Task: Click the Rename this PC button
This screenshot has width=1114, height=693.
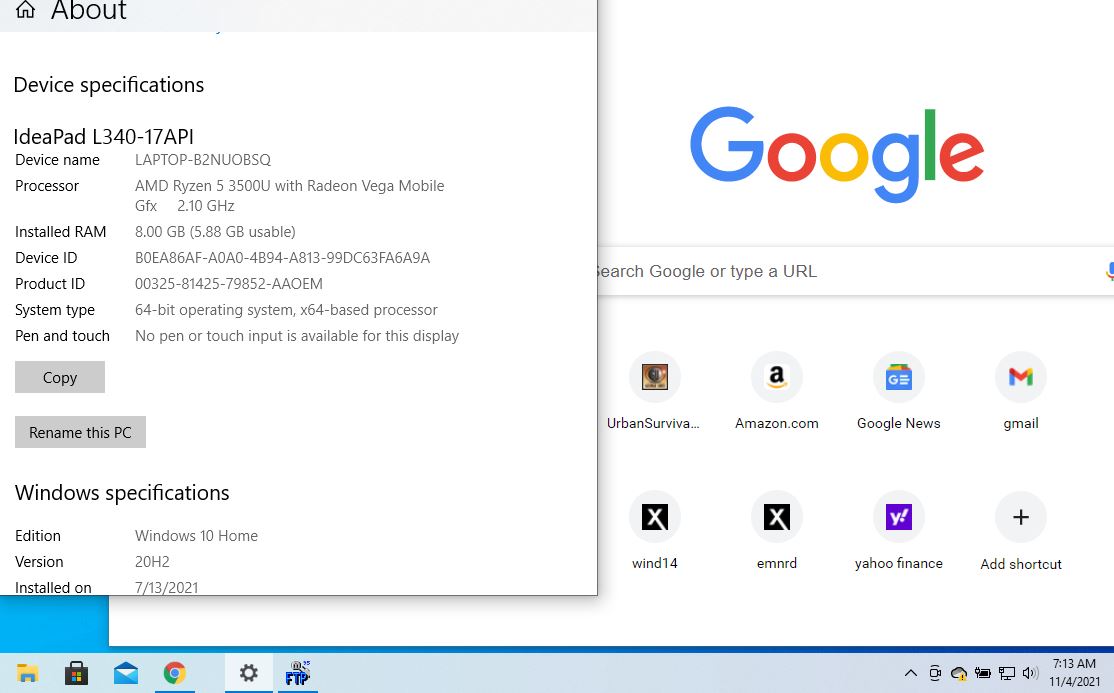Action: pos(80,432)
